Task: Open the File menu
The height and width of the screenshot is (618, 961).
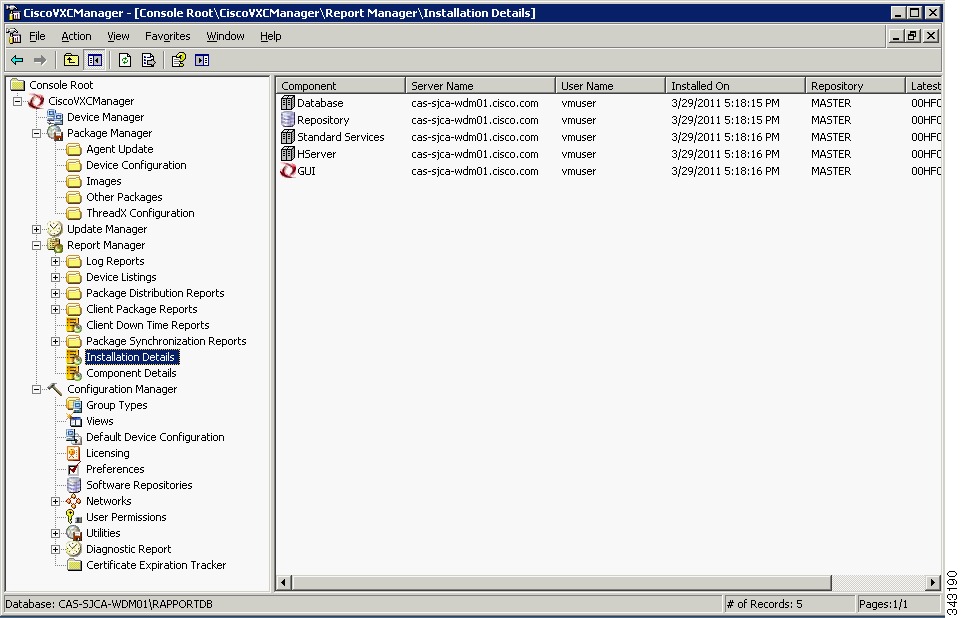Action: 37,36
